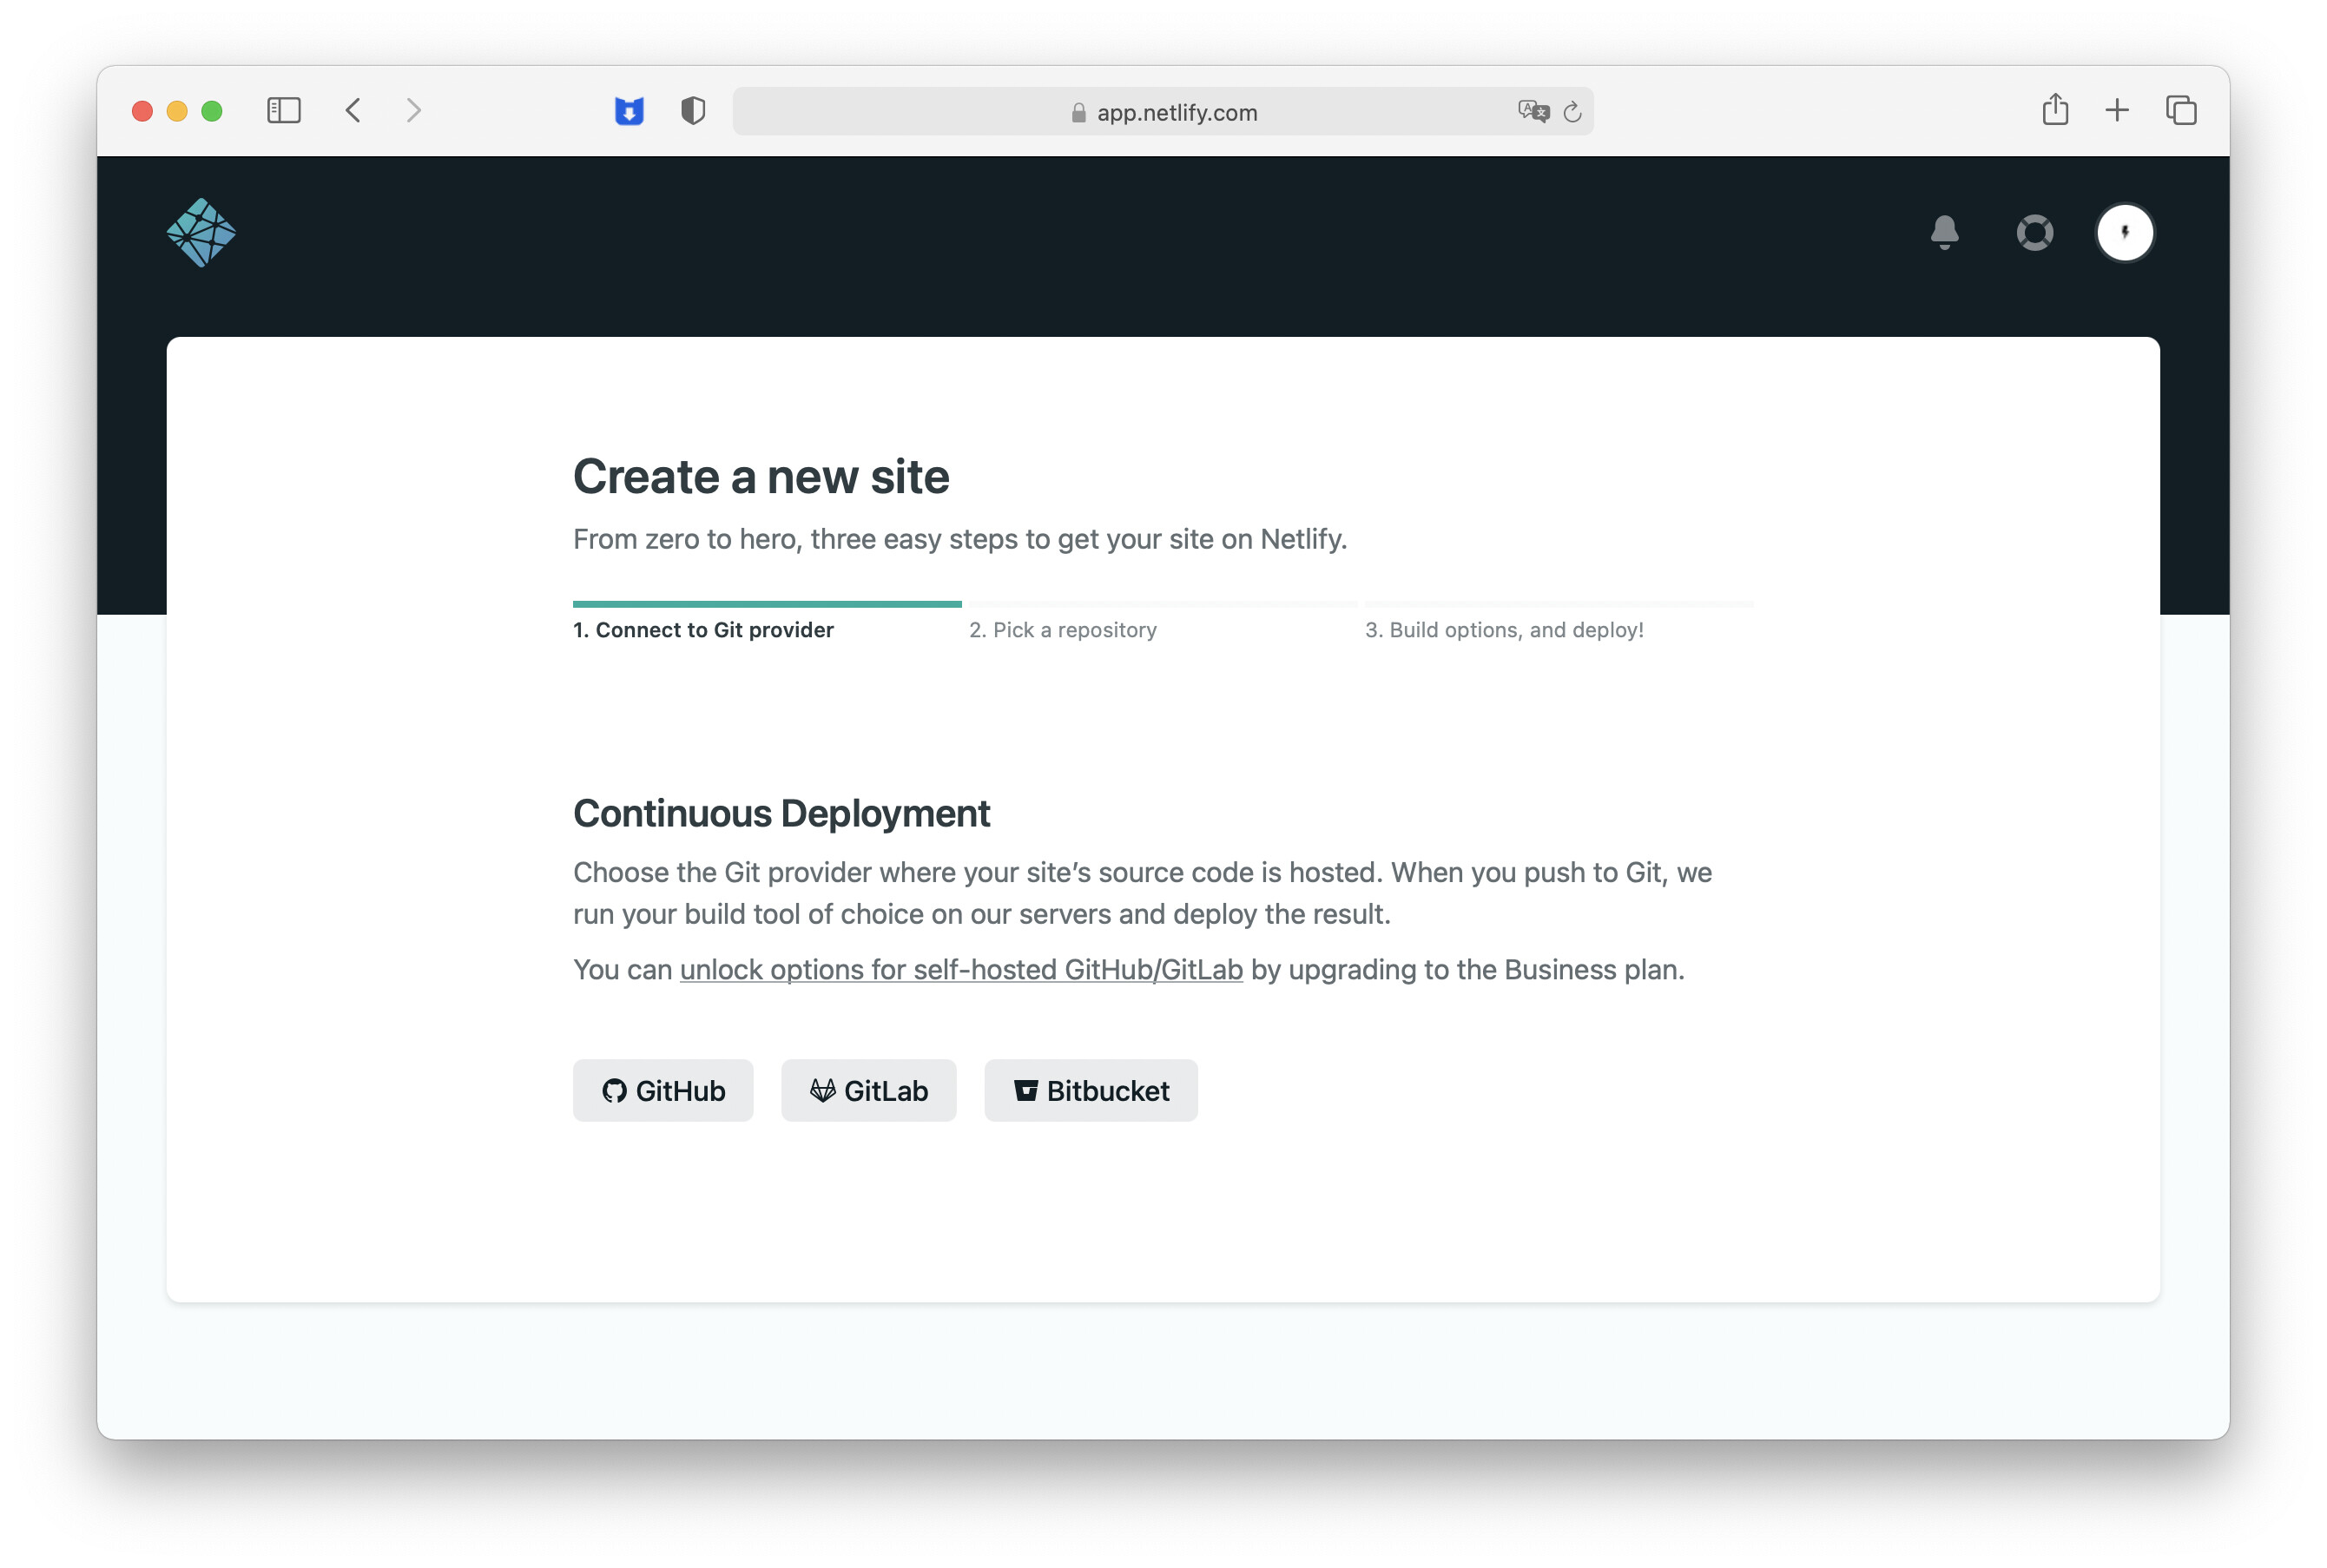
Task: Click the translate page icon
Action: point(1533,111)
